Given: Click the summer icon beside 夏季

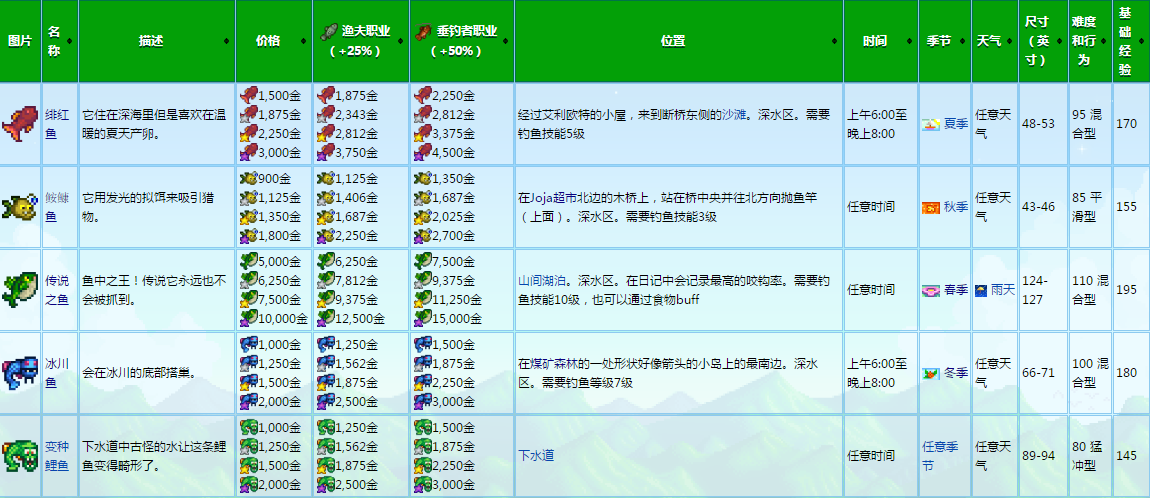Looking at the screenshot, I should click(x=931, y=124).
